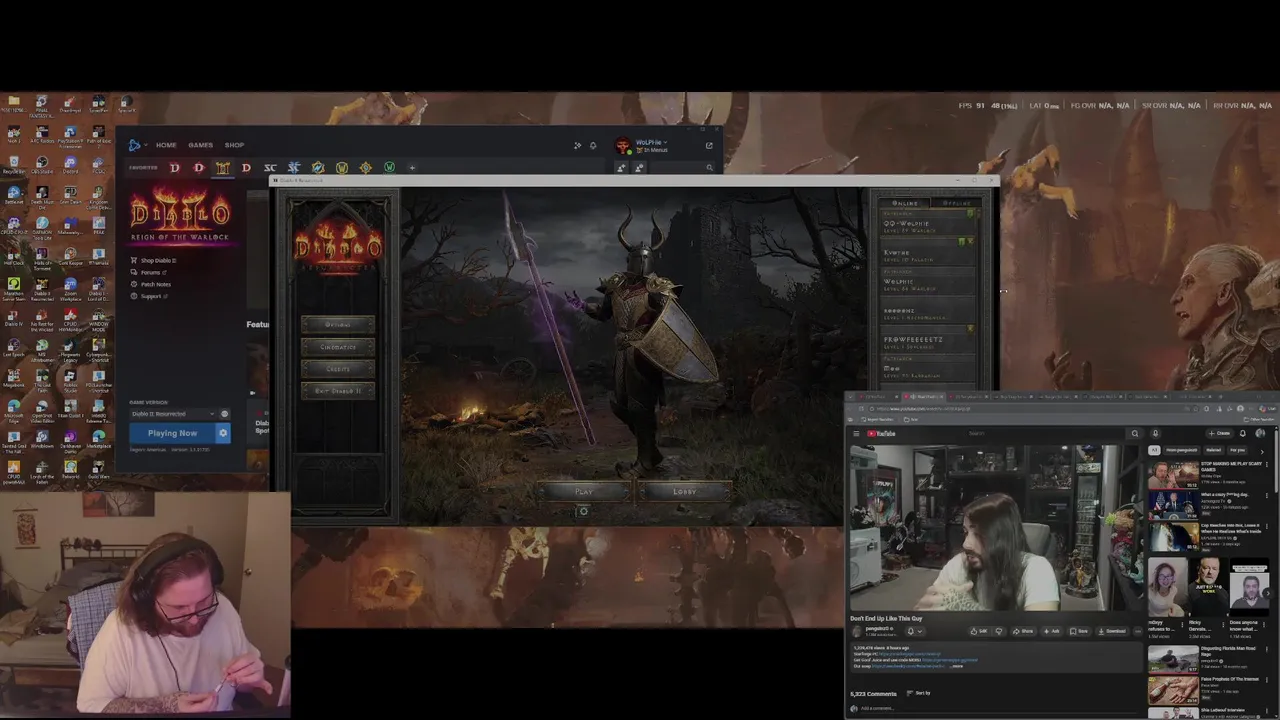The width and height of the screenshot is (1280, 720).
Task: Open World of Warcraft icon in favorites
Action: click(342, 168)
